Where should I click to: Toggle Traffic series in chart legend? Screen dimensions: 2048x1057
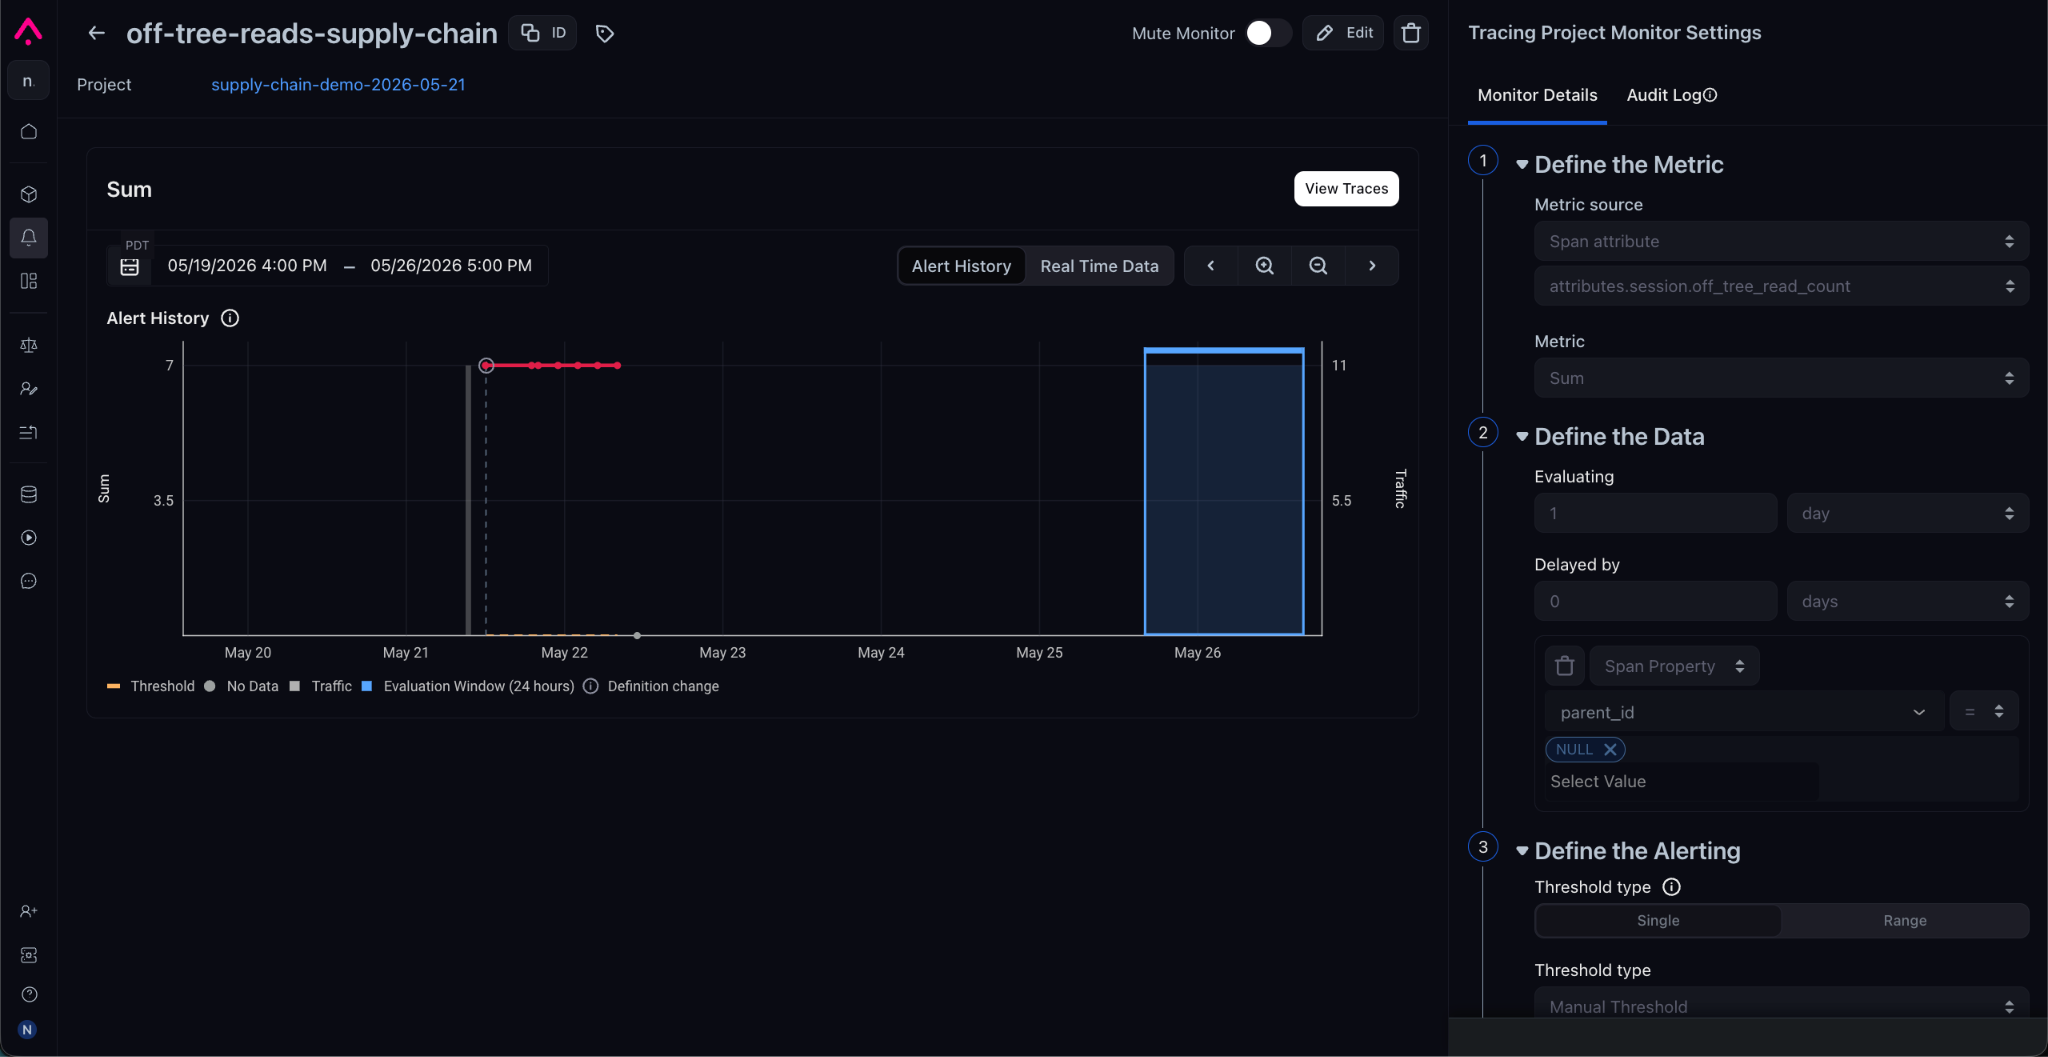click(x=321, y=686)
